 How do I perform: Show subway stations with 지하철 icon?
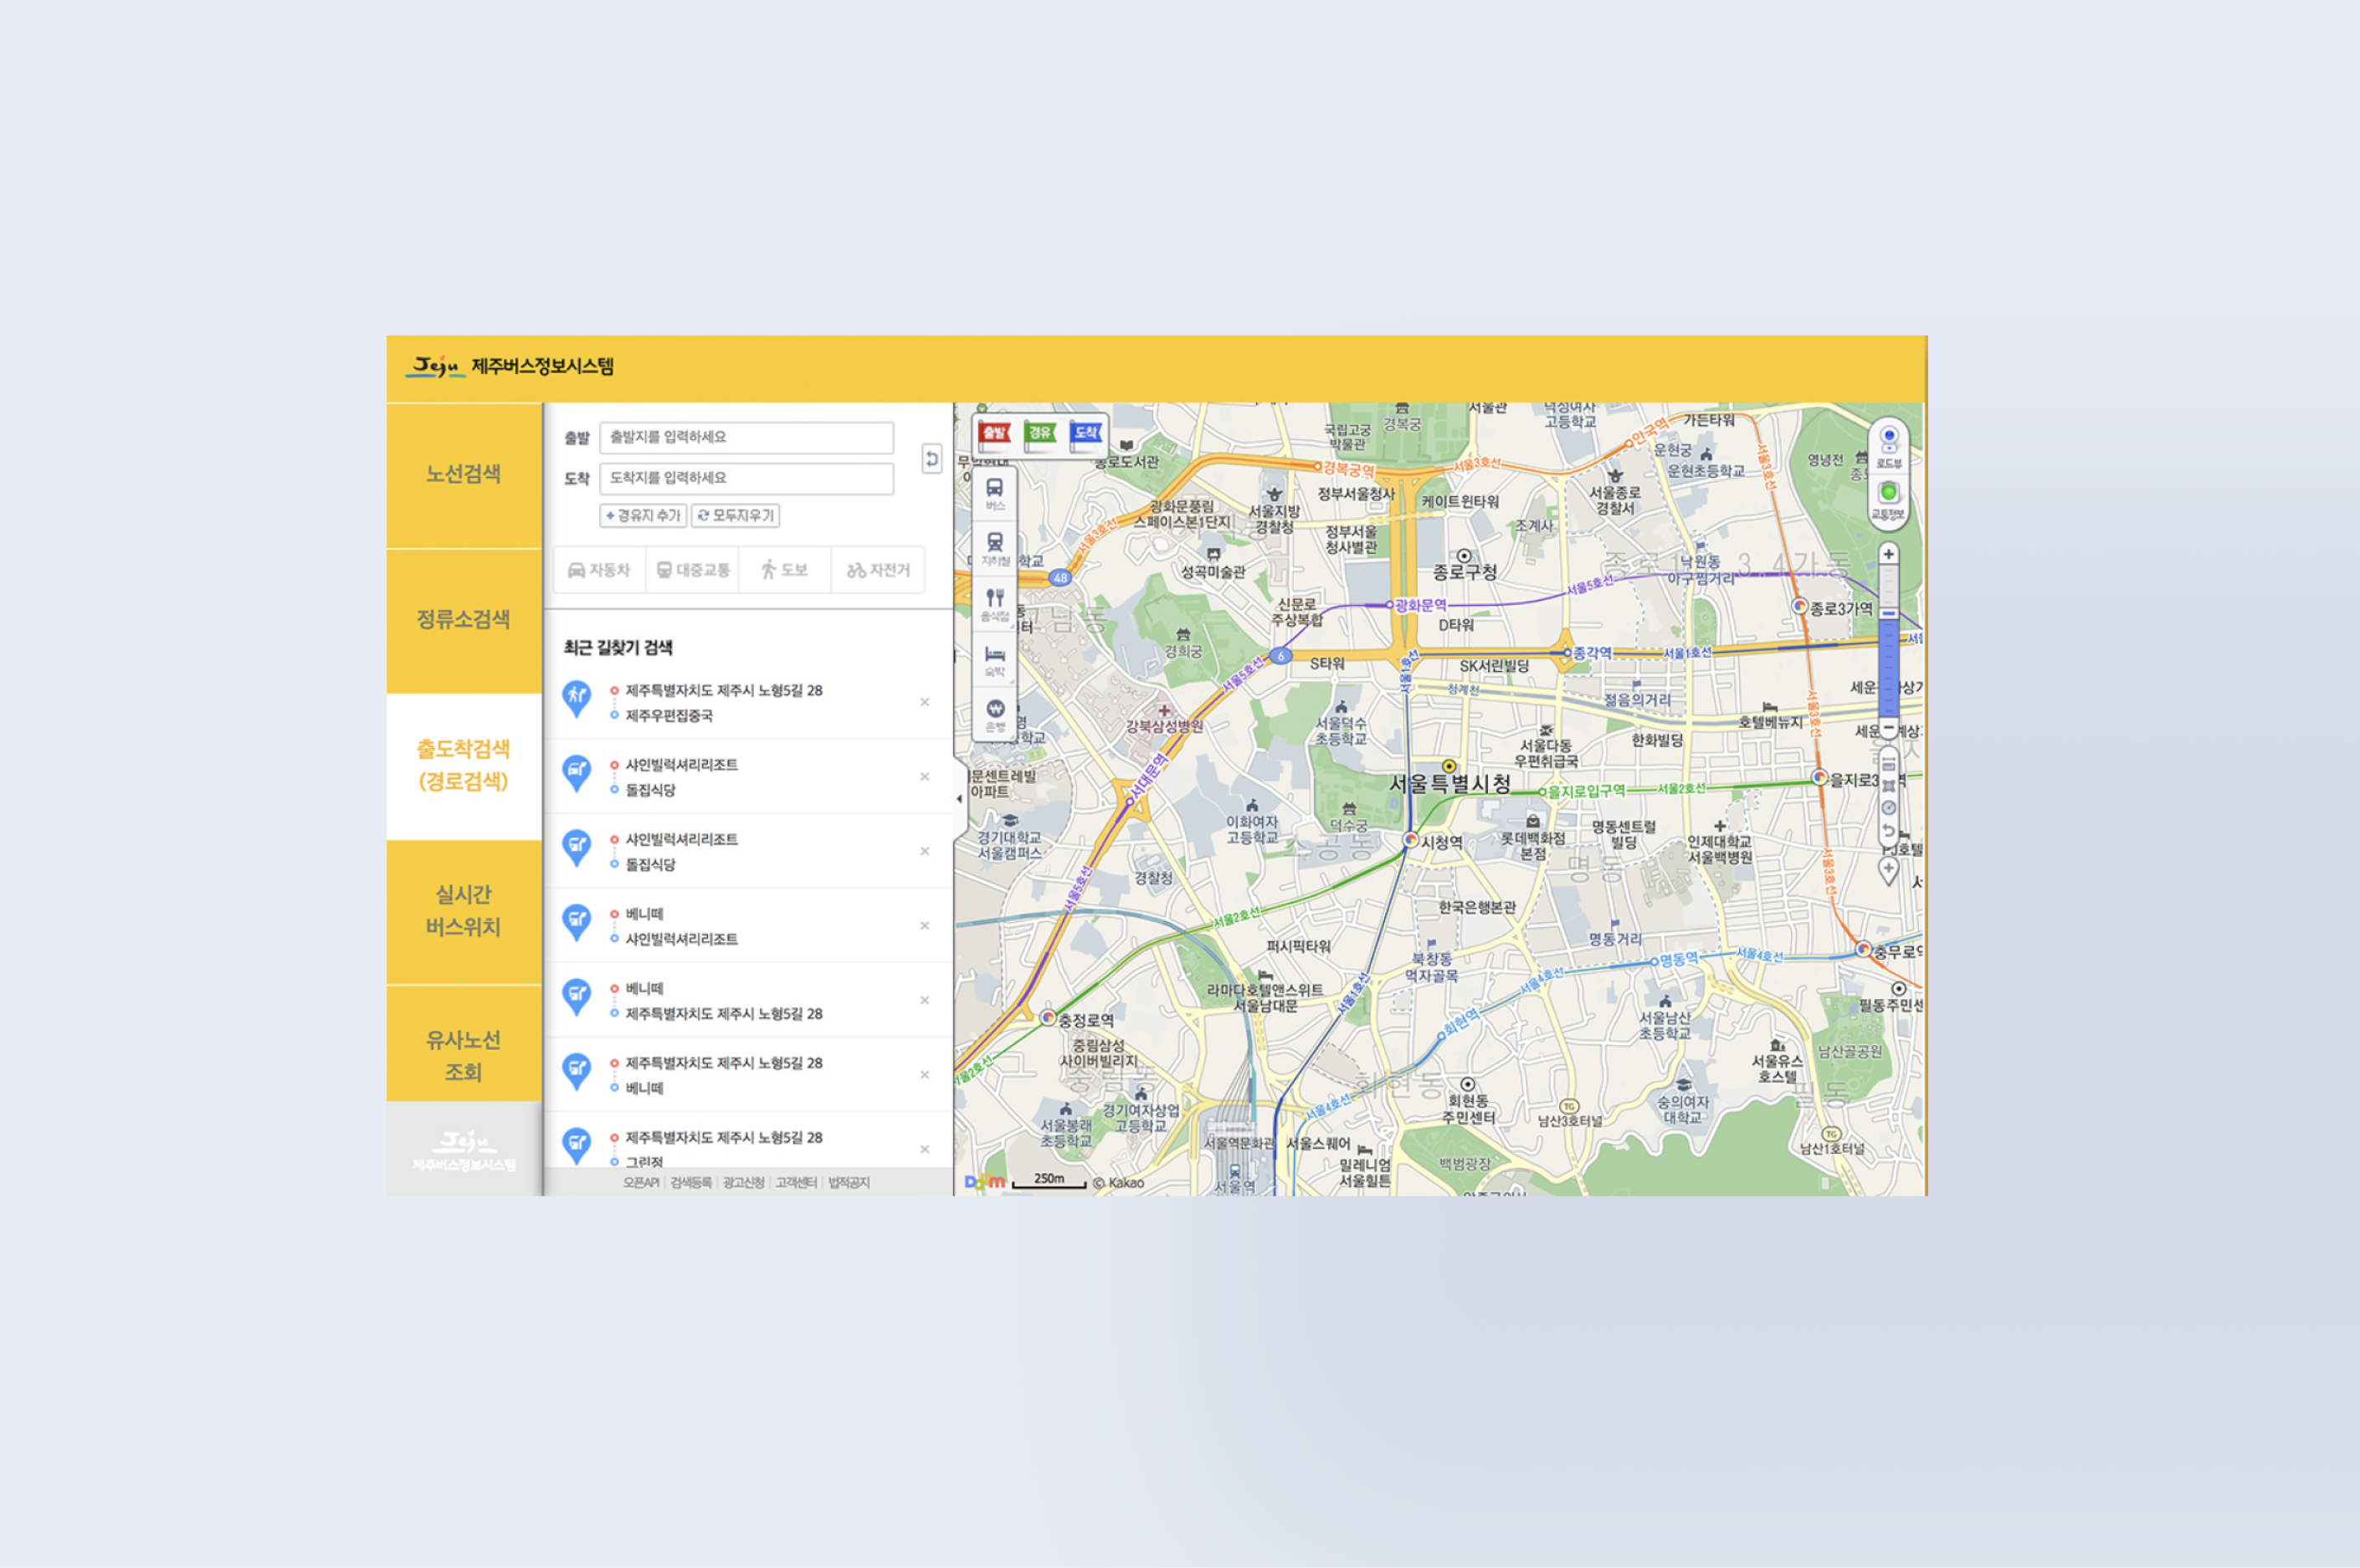coord(995,548)
